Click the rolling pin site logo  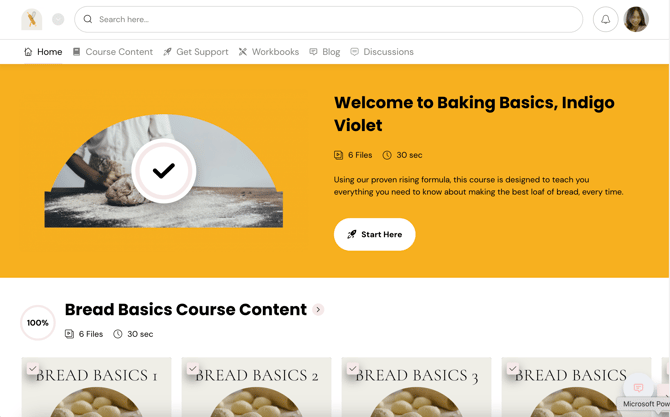pos(32,19)
